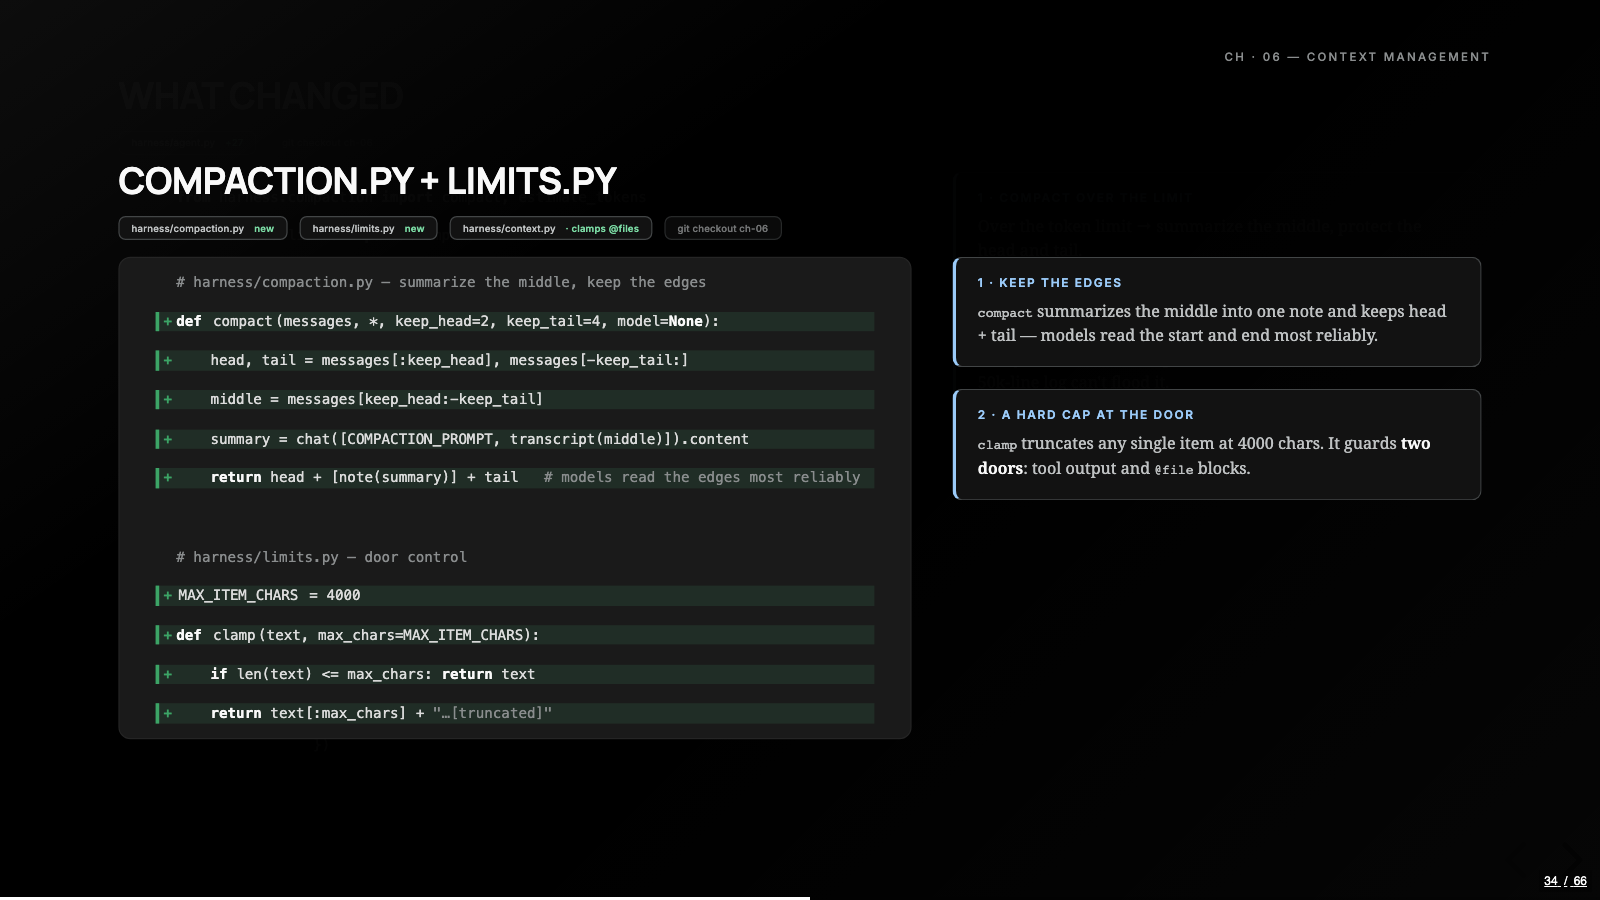Click the comment line '# harness/compaction.py — summarize the middle'

[441, 282]
